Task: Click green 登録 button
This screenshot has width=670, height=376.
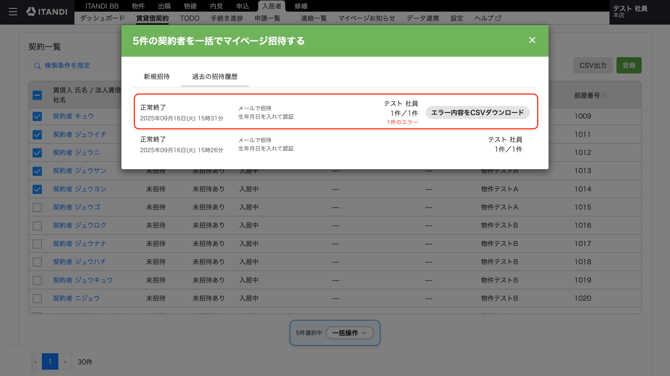Action: pos(629,65)
